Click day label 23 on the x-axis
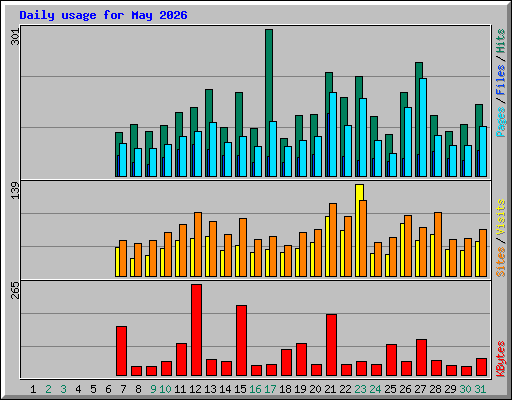This screenshot has width=512, height=400. pos(360,389)
